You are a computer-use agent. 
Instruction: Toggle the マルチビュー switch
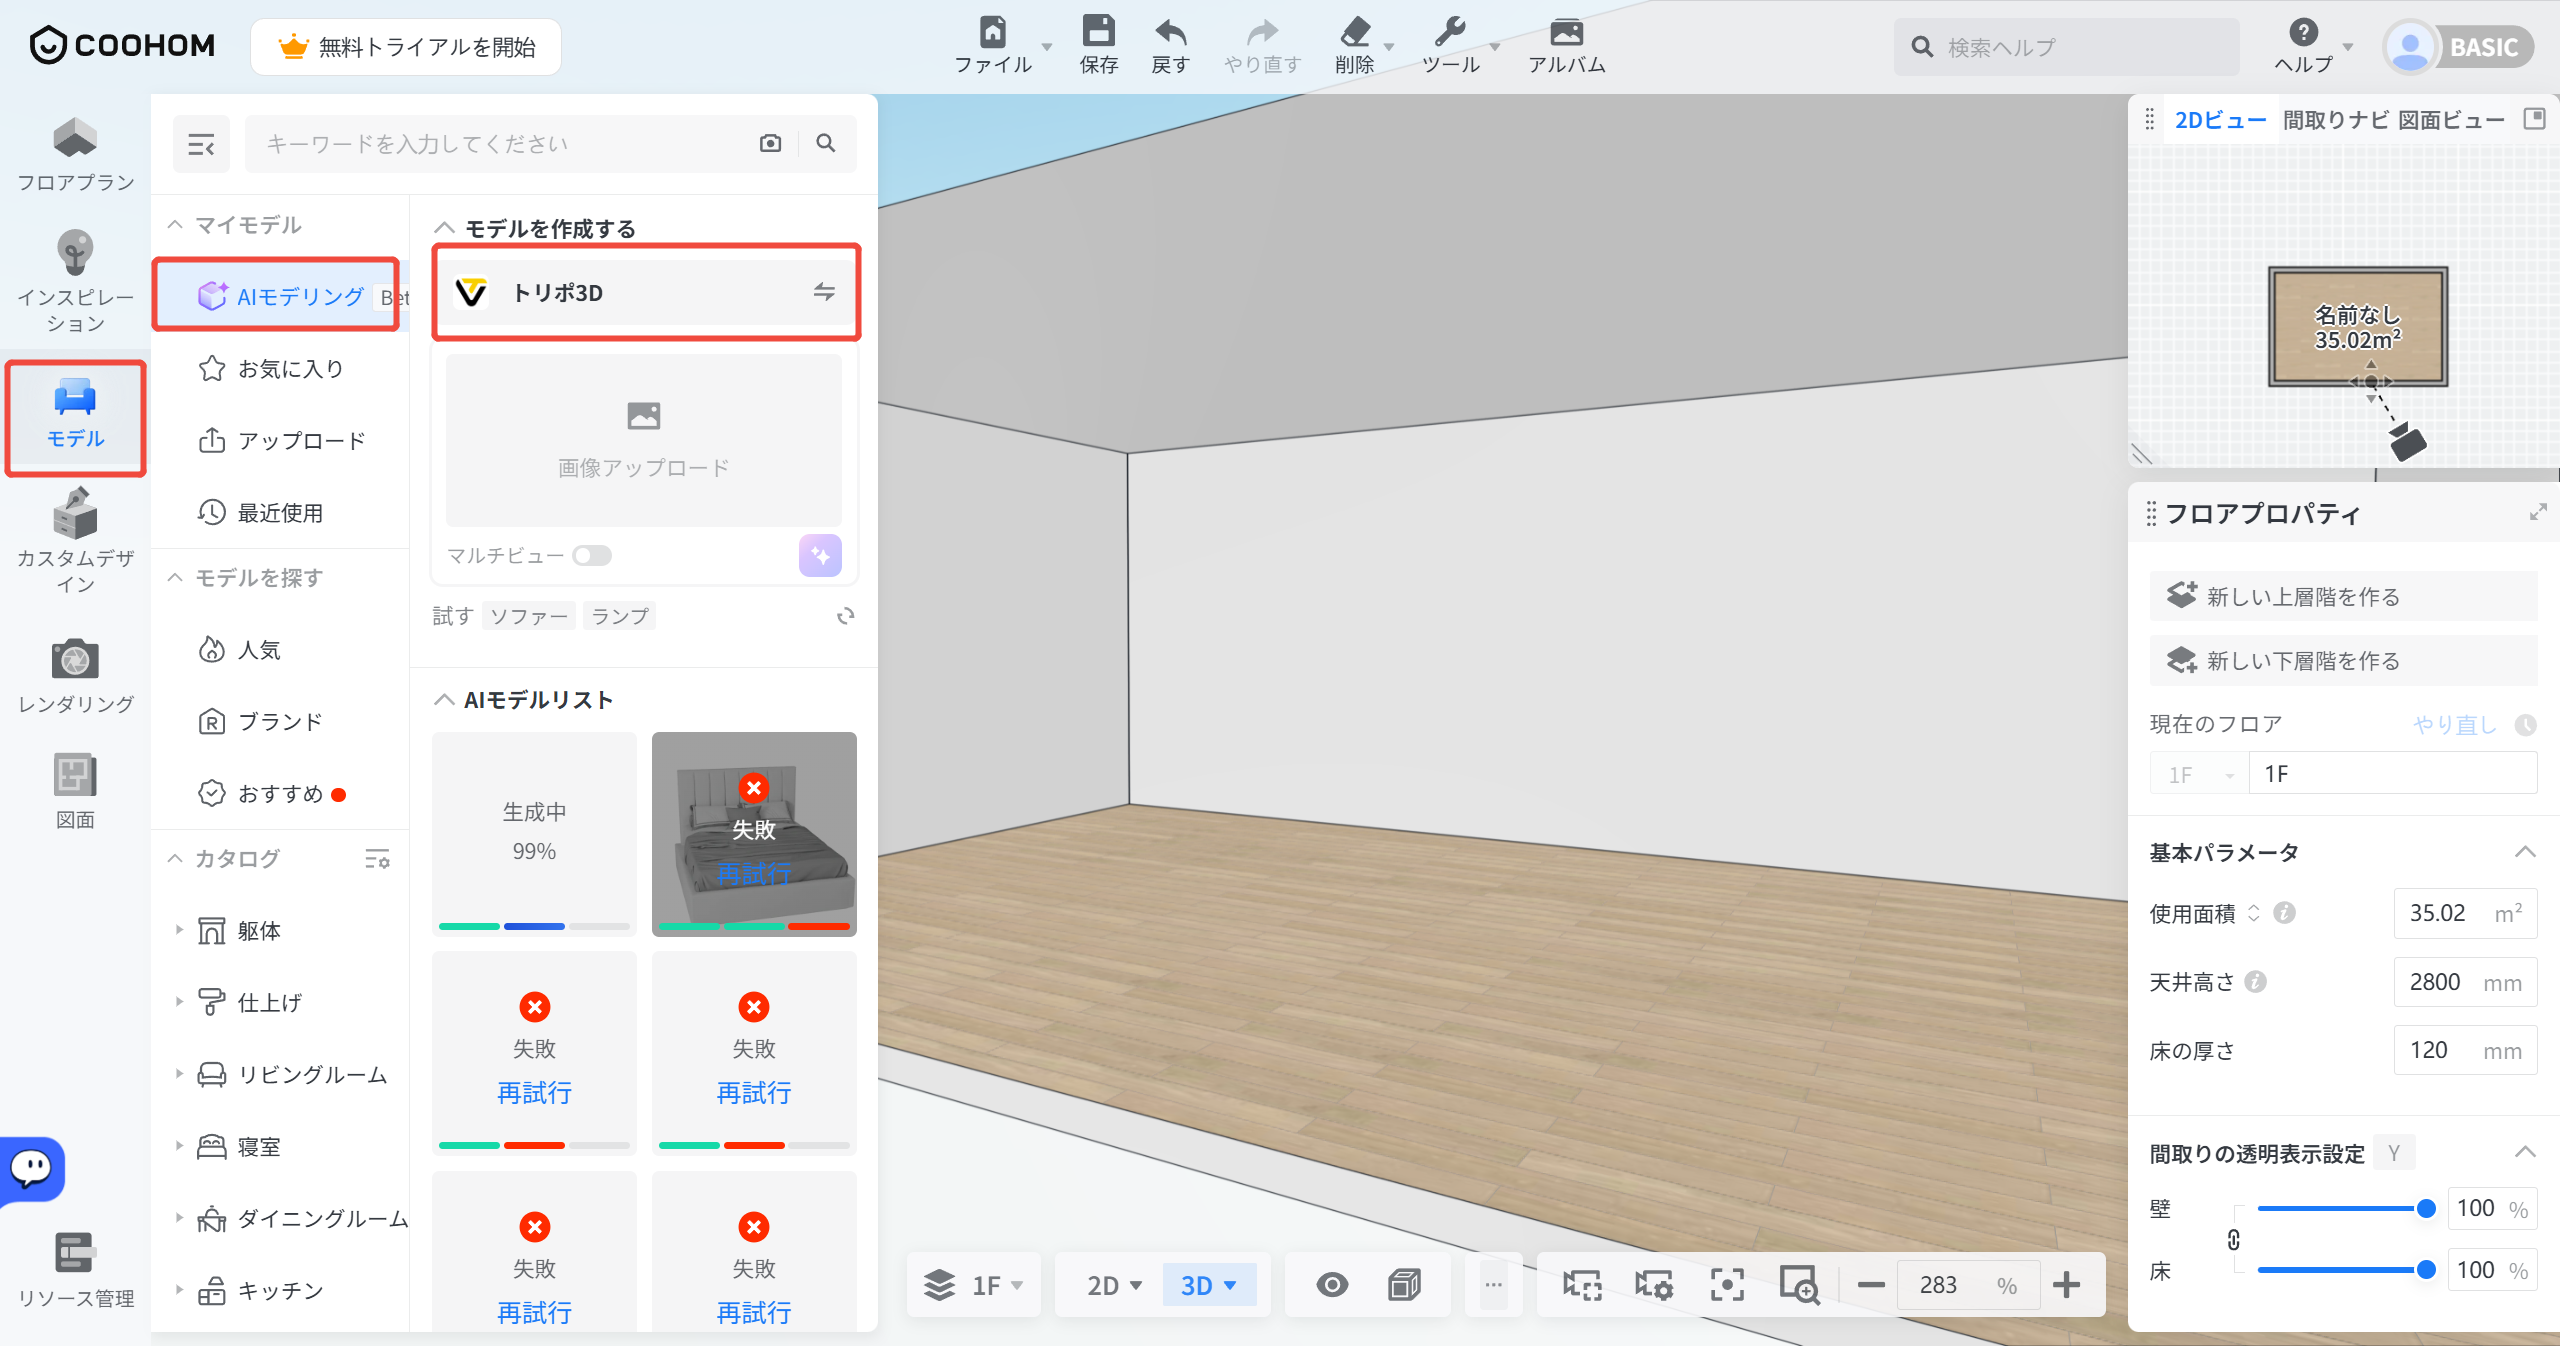click(592, 555)
